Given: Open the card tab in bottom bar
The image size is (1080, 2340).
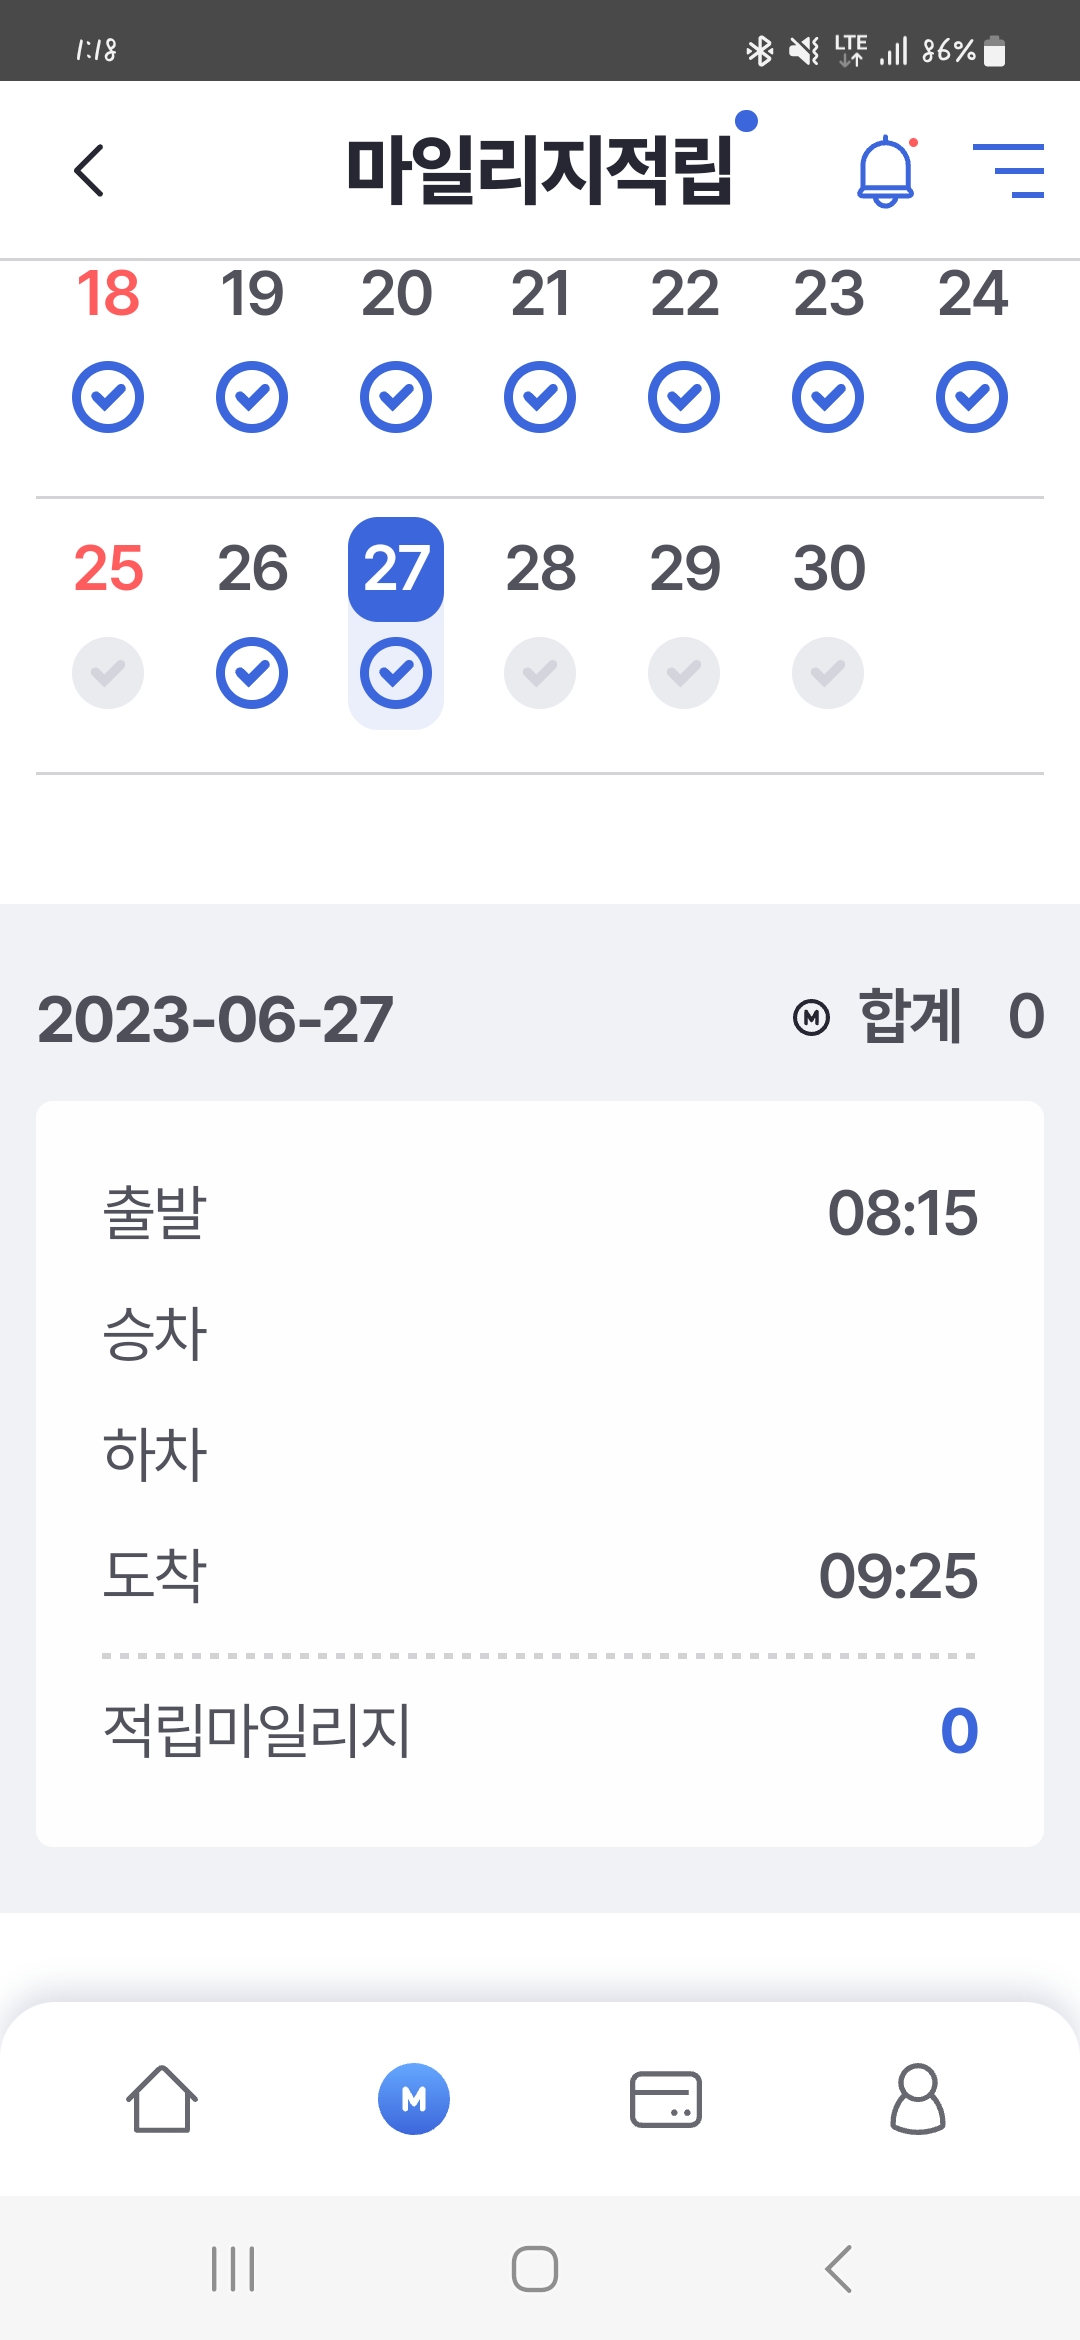Looking at the screenshot, I should [666, 2098].
